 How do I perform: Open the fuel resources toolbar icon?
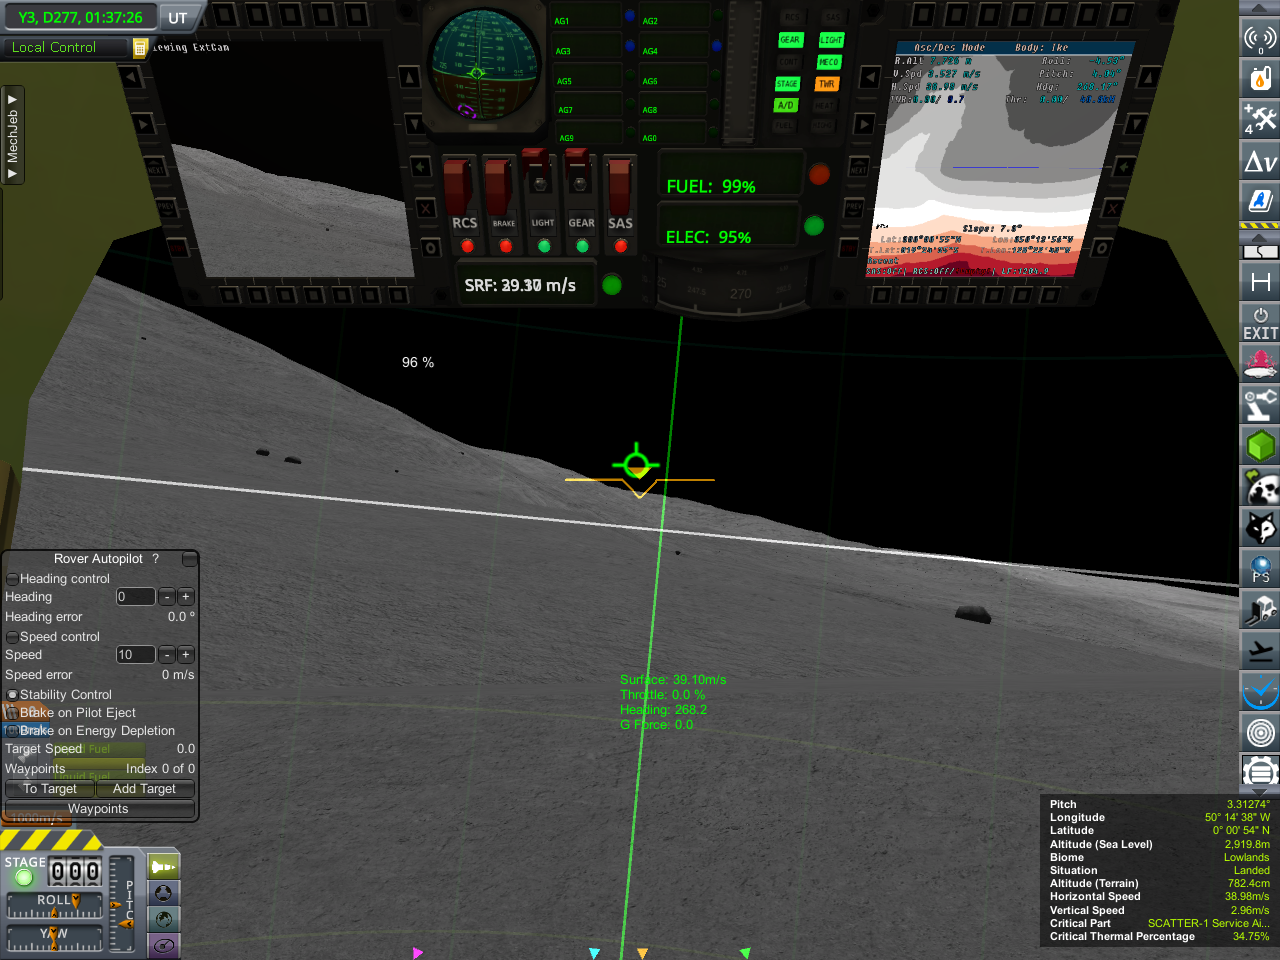(x=1260, y=77)
